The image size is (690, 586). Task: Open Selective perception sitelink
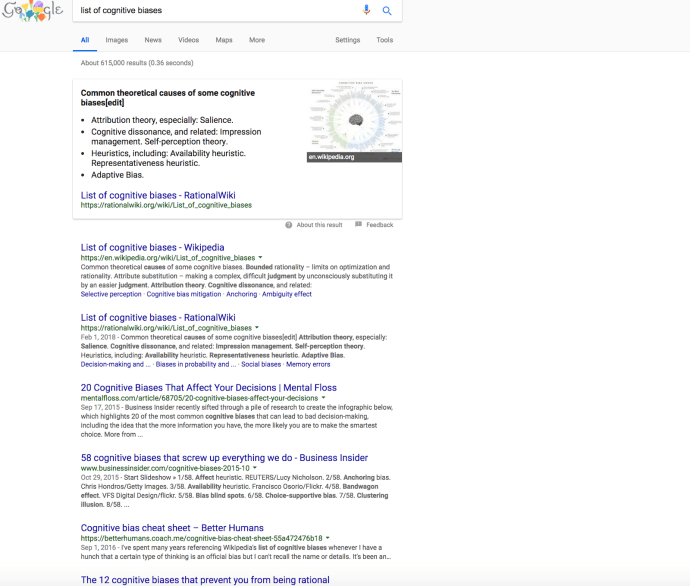(111, 294)
